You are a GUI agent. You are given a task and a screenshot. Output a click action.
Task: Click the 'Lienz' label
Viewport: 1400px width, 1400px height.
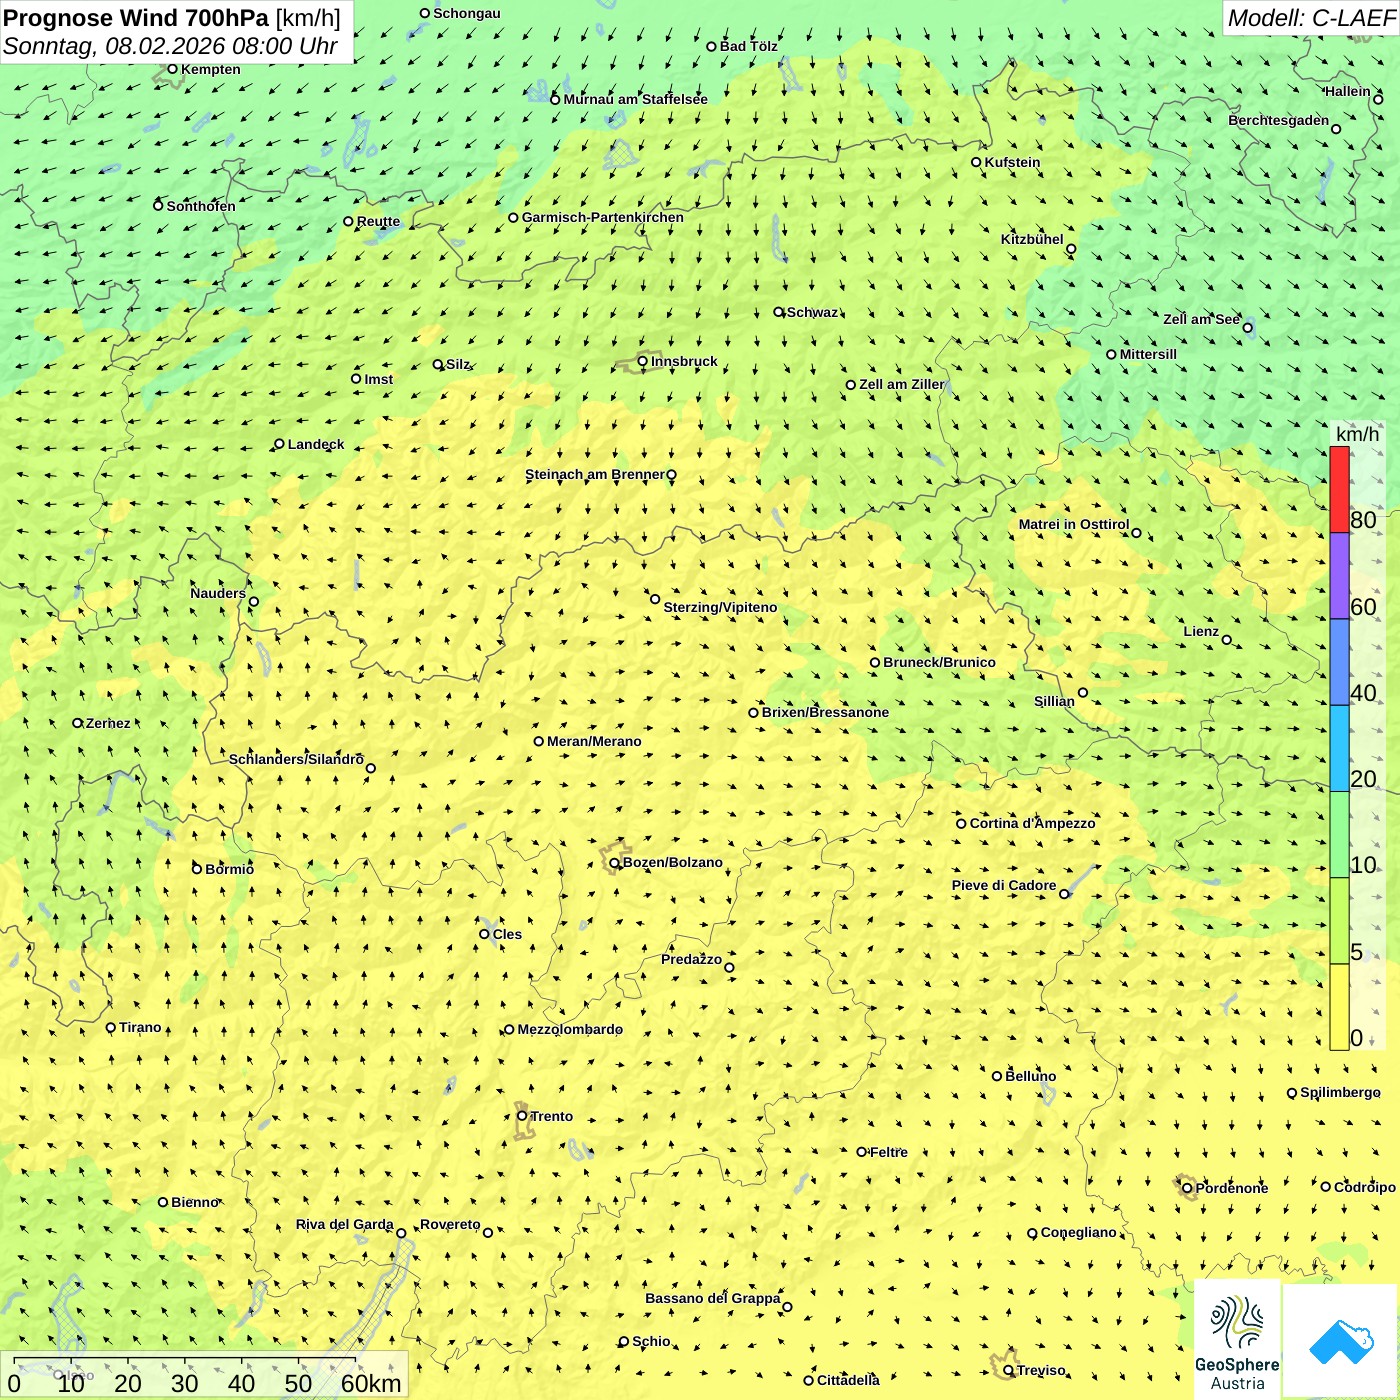[x=1201, y=631]
